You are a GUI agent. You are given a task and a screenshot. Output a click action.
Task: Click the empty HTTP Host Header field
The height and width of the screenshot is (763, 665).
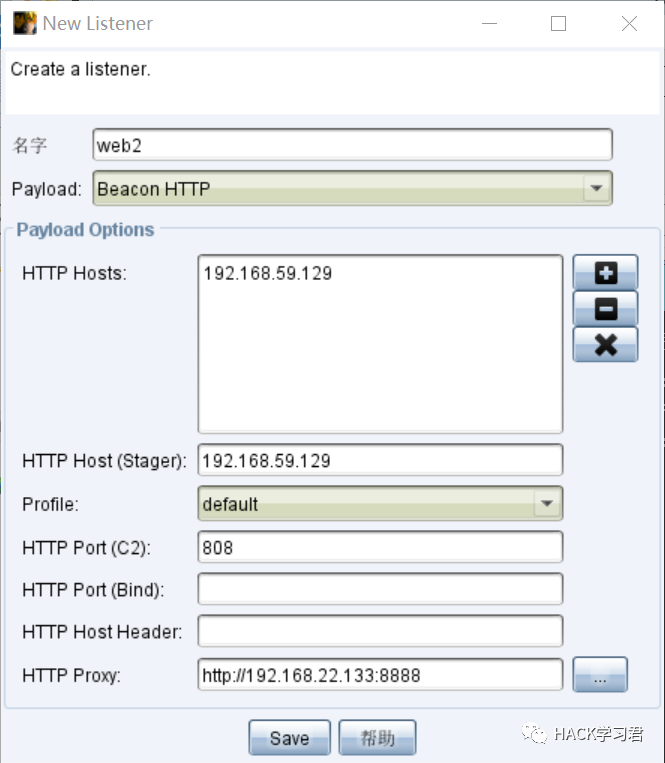380,632
